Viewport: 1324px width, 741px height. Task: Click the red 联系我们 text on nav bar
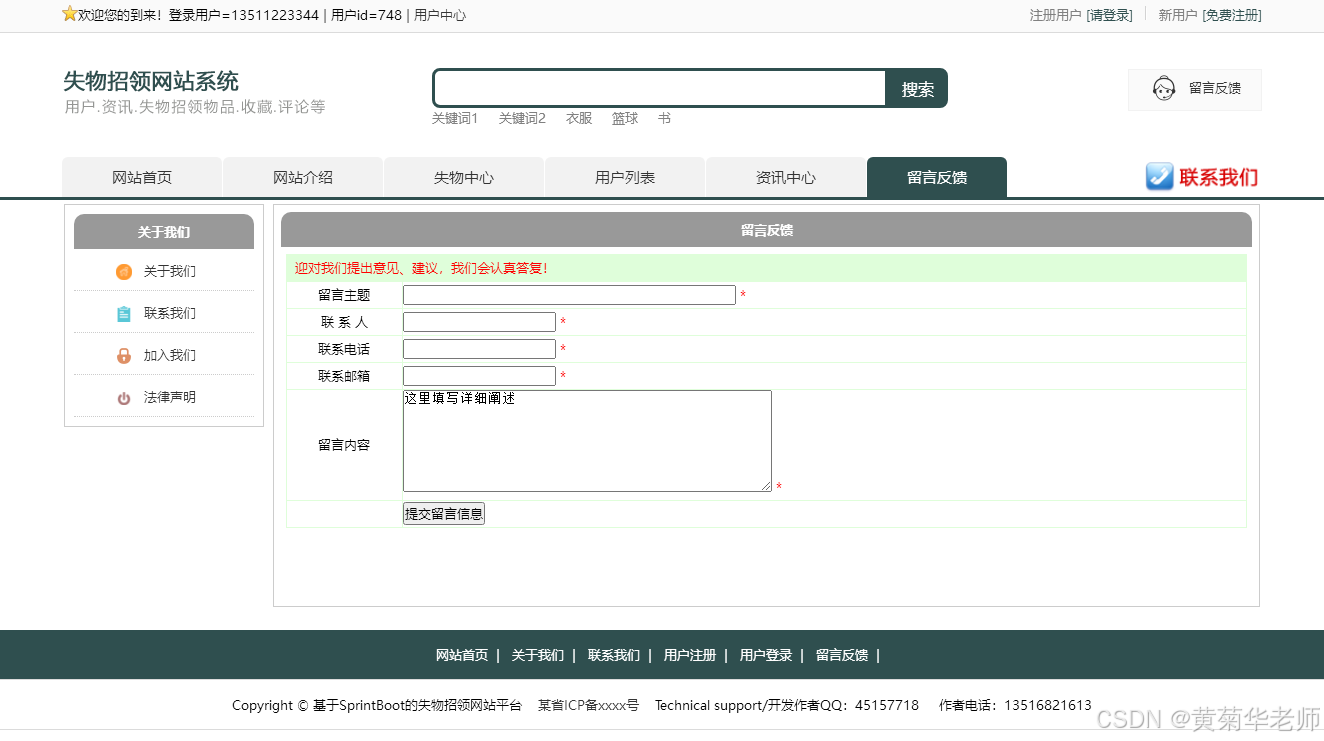pyautogui.click(x=1218, y=177)
